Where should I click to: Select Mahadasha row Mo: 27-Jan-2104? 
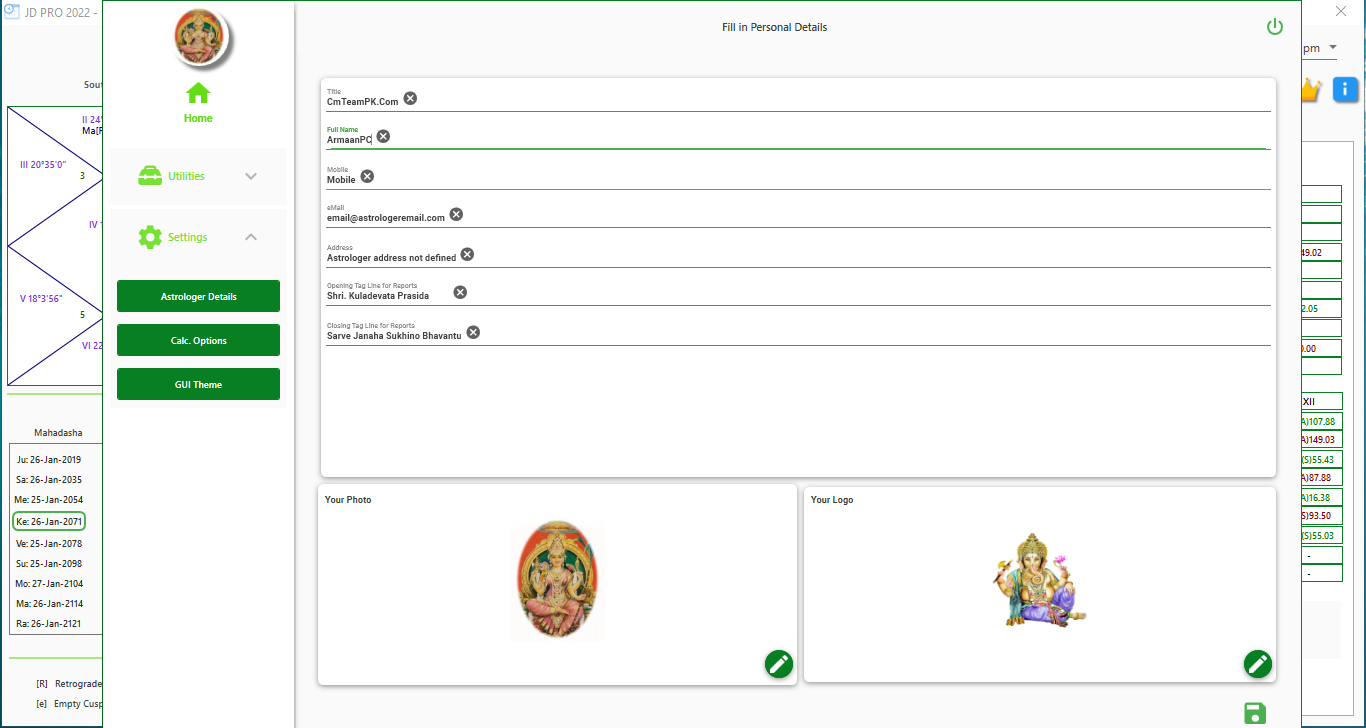49,584
